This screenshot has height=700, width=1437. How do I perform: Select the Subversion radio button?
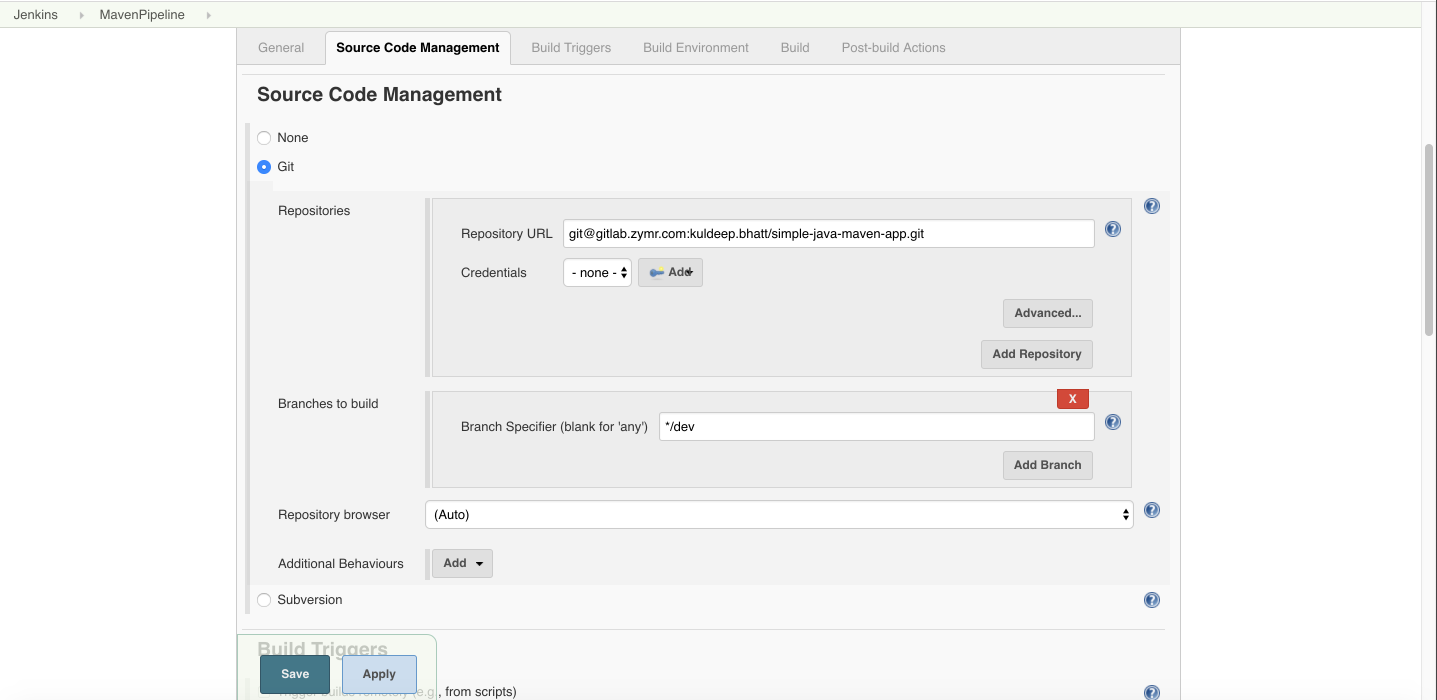[x=263, y=599]
